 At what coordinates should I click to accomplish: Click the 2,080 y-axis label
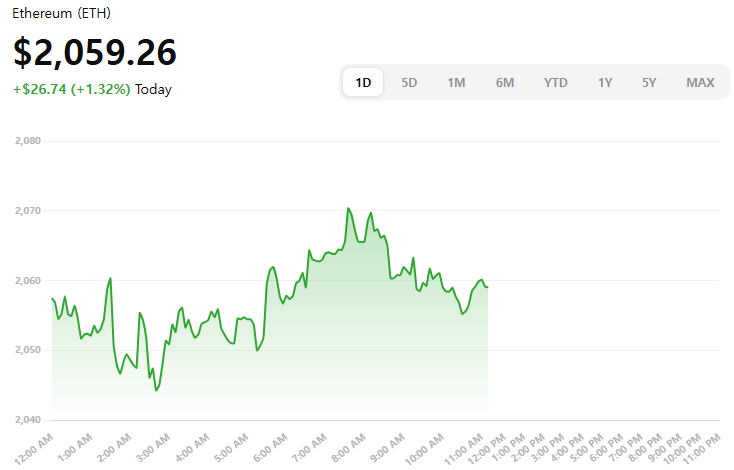point(27,141)
